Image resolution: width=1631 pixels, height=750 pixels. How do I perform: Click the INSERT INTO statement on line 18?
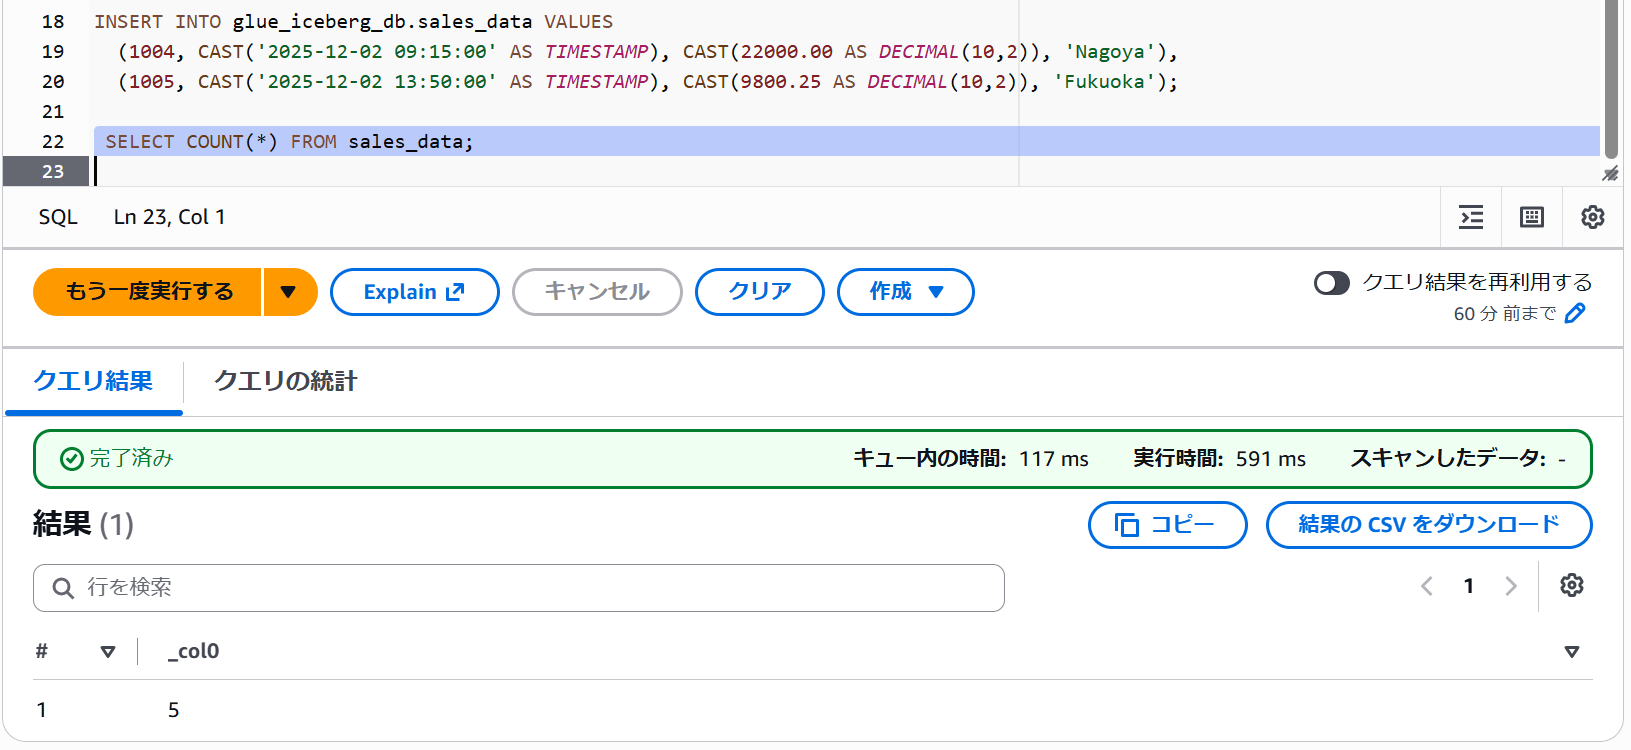pyautogui.click(x=353, y=22)
